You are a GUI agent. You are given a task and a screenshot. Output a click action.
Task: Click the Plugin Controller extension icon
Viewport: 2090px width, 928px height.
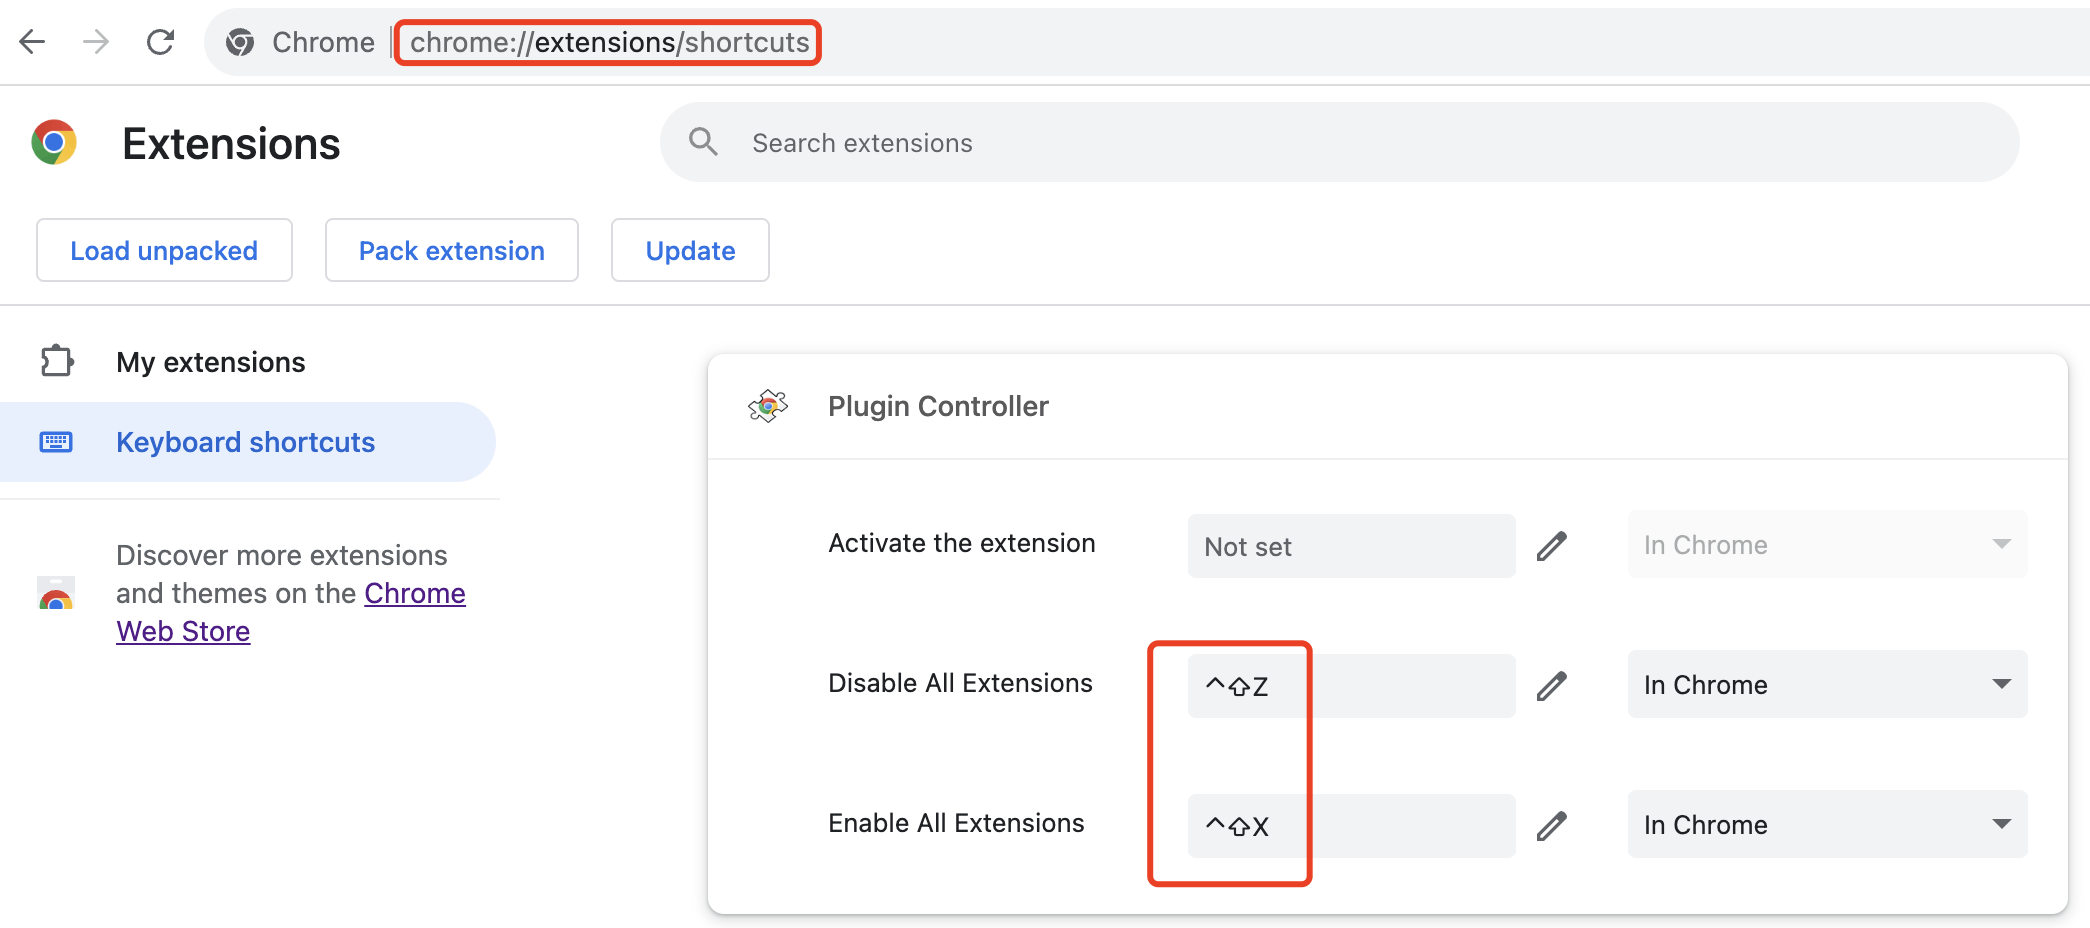768,406
